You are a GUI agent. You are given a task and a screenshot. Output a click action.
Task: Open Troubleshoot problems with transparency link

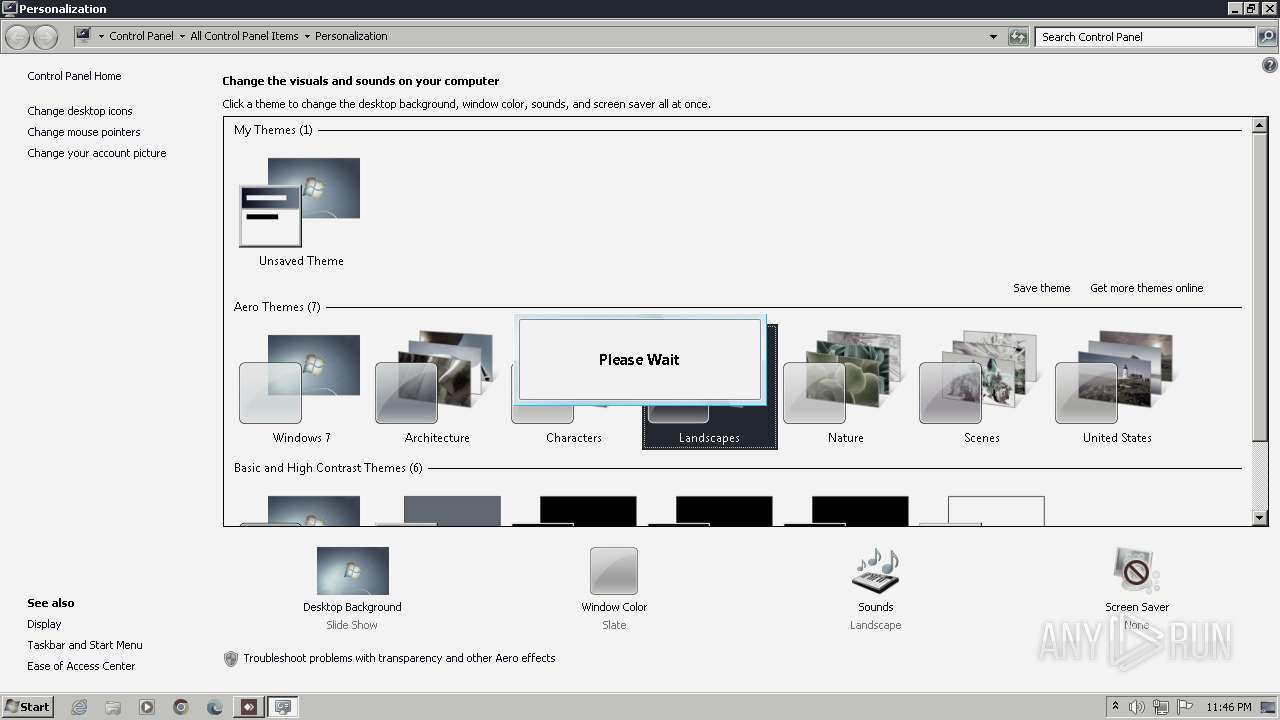point(399,658)
